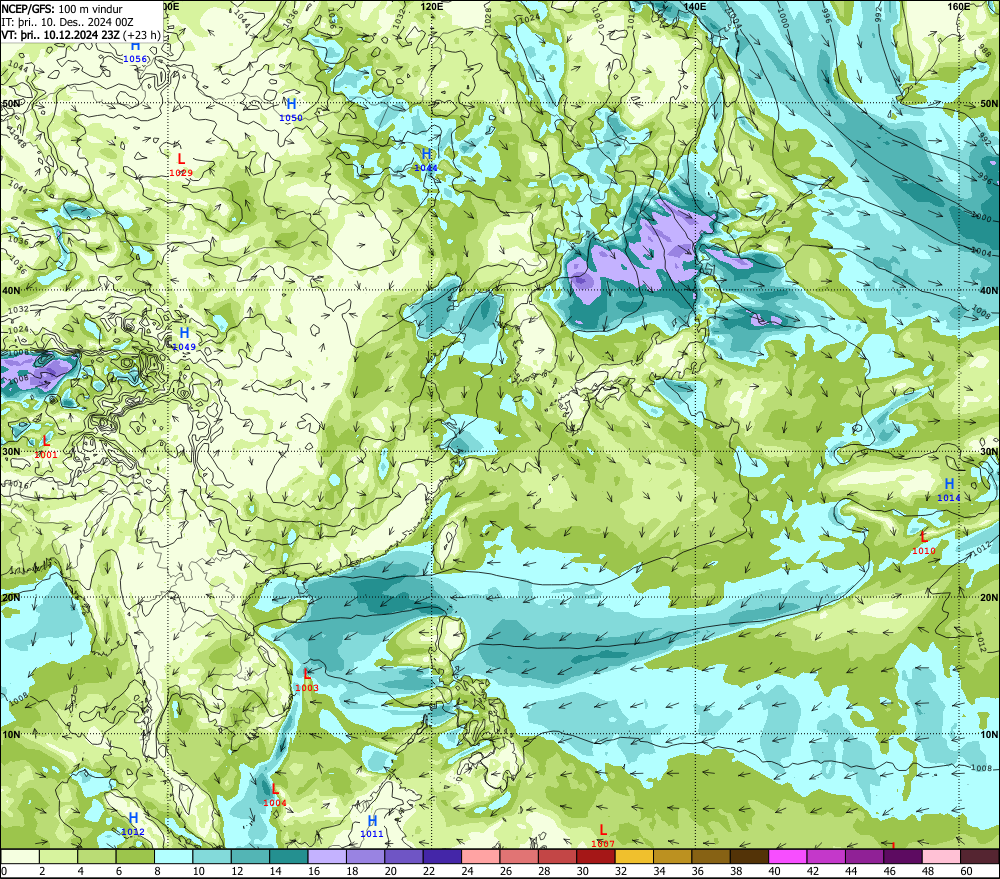Select the L marker labeled 1003

click(307, 674)
